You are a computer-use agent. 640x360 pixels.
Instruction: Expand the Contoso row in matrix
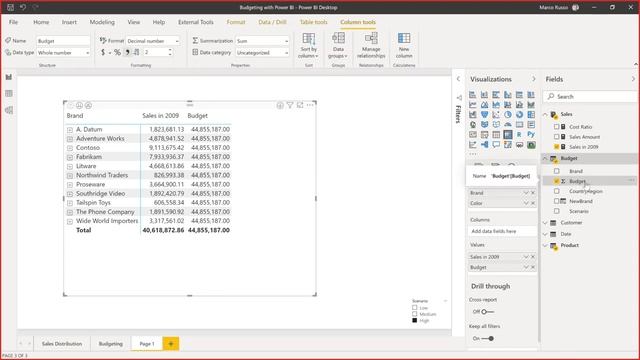[70, 148]
